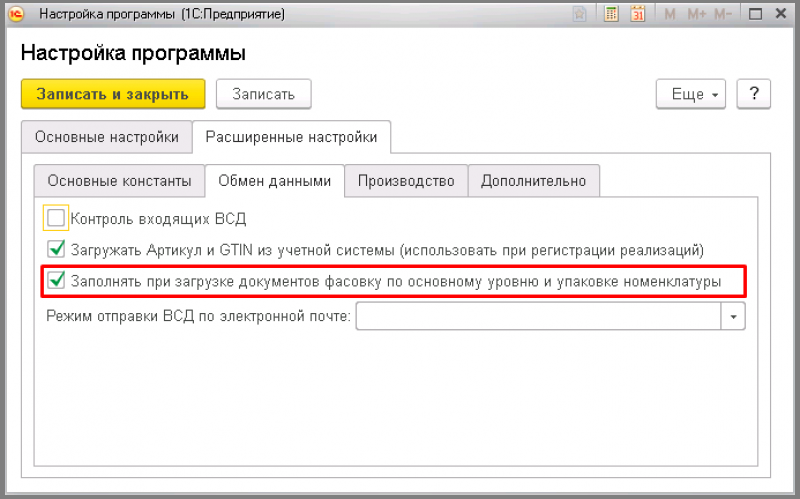This screenshot has width=800, height=499.
Task: Open the calculator icon in title bar
Action: pyautogui.click(x=611, y=14)
